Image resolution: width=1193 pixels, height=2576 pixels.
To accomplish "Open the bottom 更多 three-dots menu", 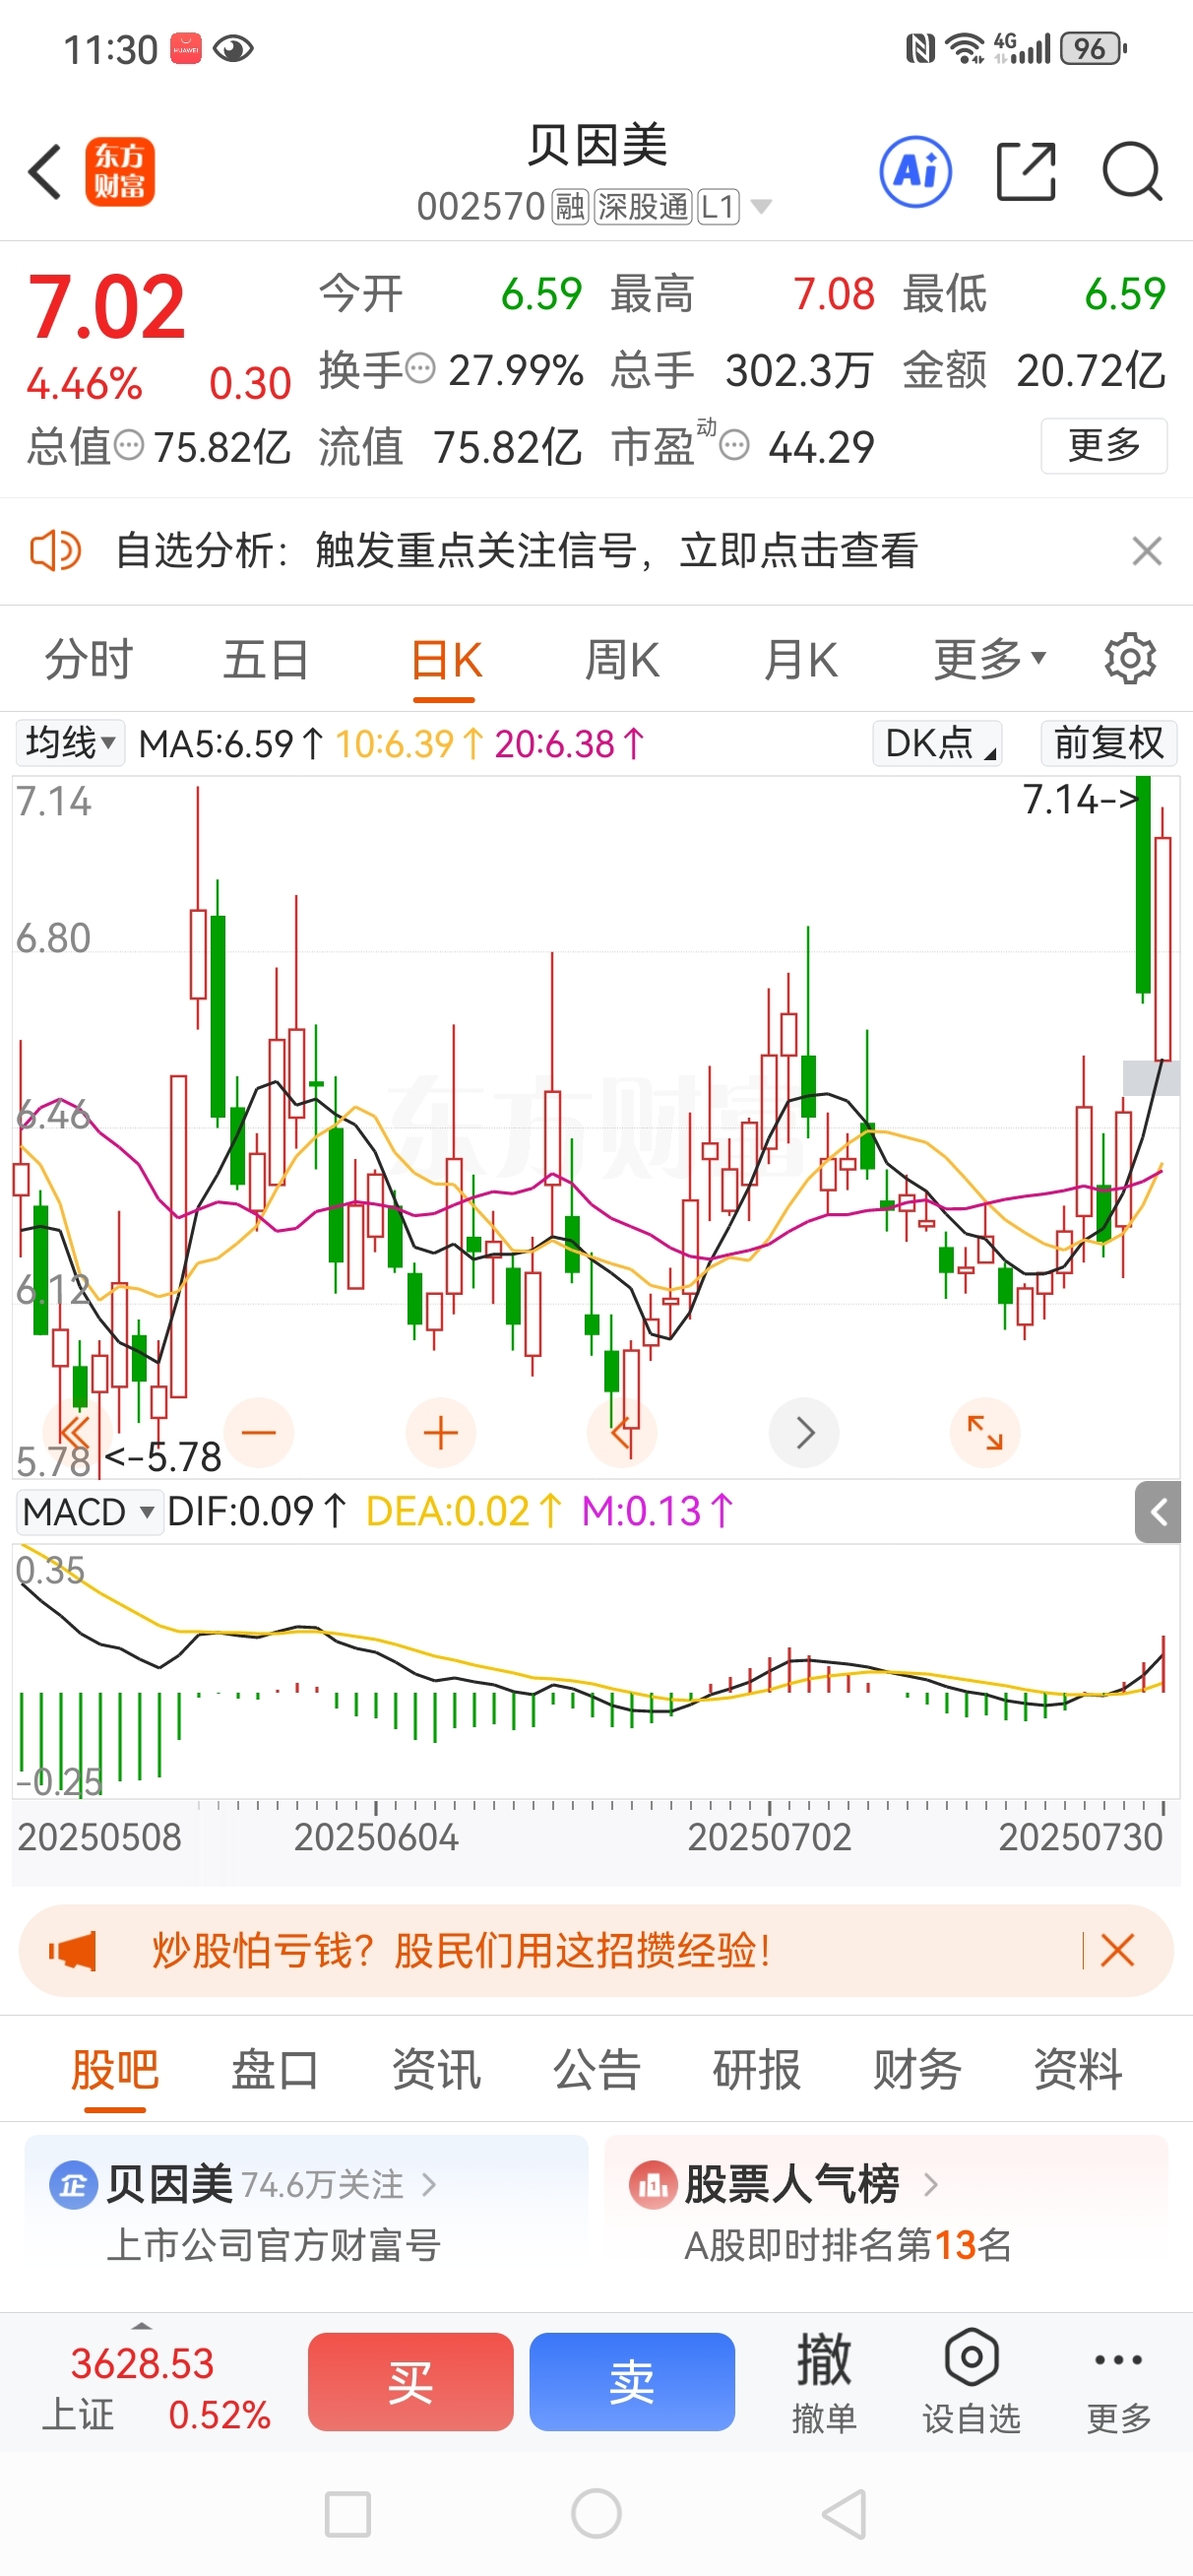I will click(x=1119, y=2381).
